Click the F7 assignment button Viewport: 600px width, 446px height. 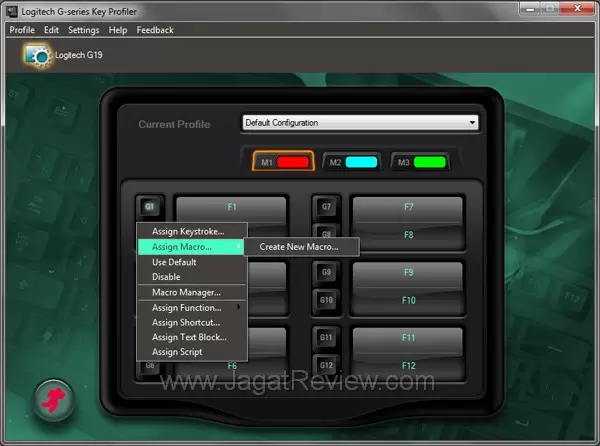408,209
